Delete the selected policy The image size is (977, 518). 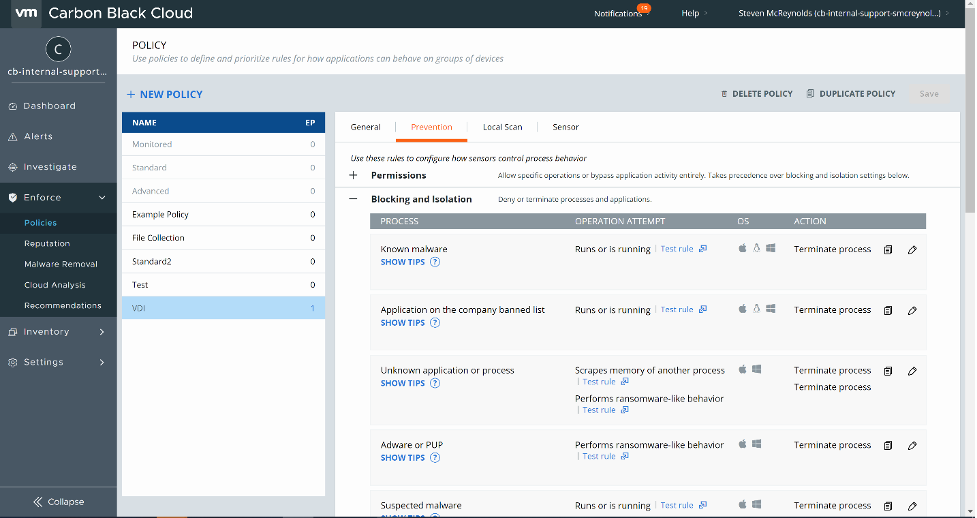tap(756, 94)
